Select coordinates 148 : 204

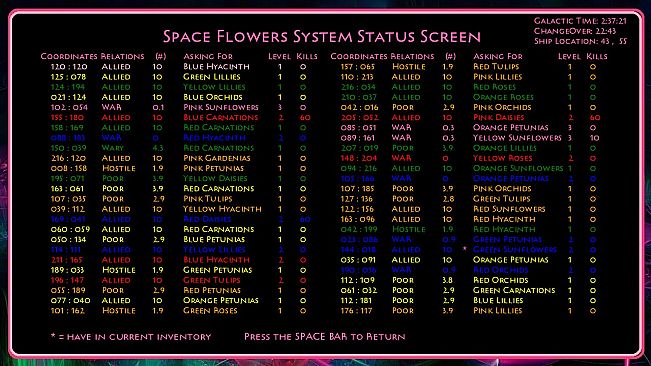tap(358, 158)
